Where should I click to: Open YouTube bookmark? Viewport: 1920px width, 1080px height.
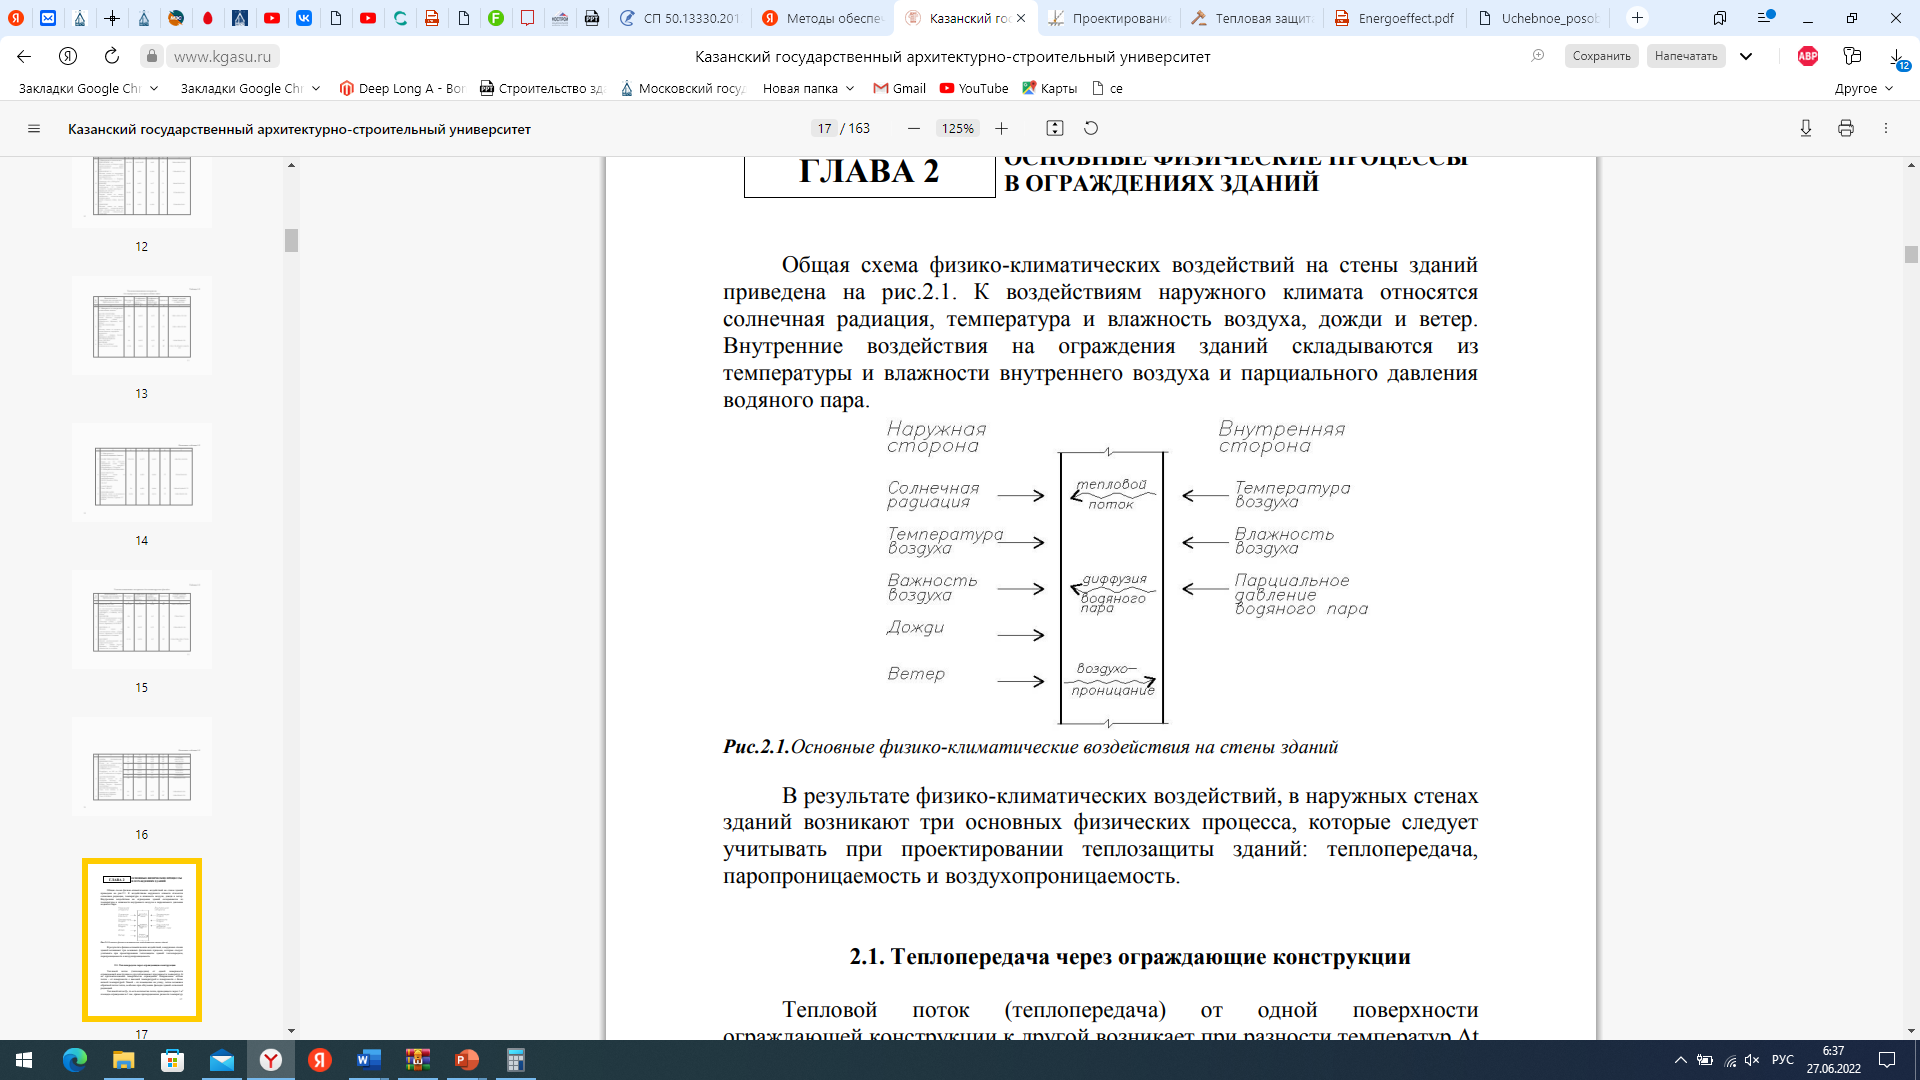pyautogui.click(x=974, y=88)
